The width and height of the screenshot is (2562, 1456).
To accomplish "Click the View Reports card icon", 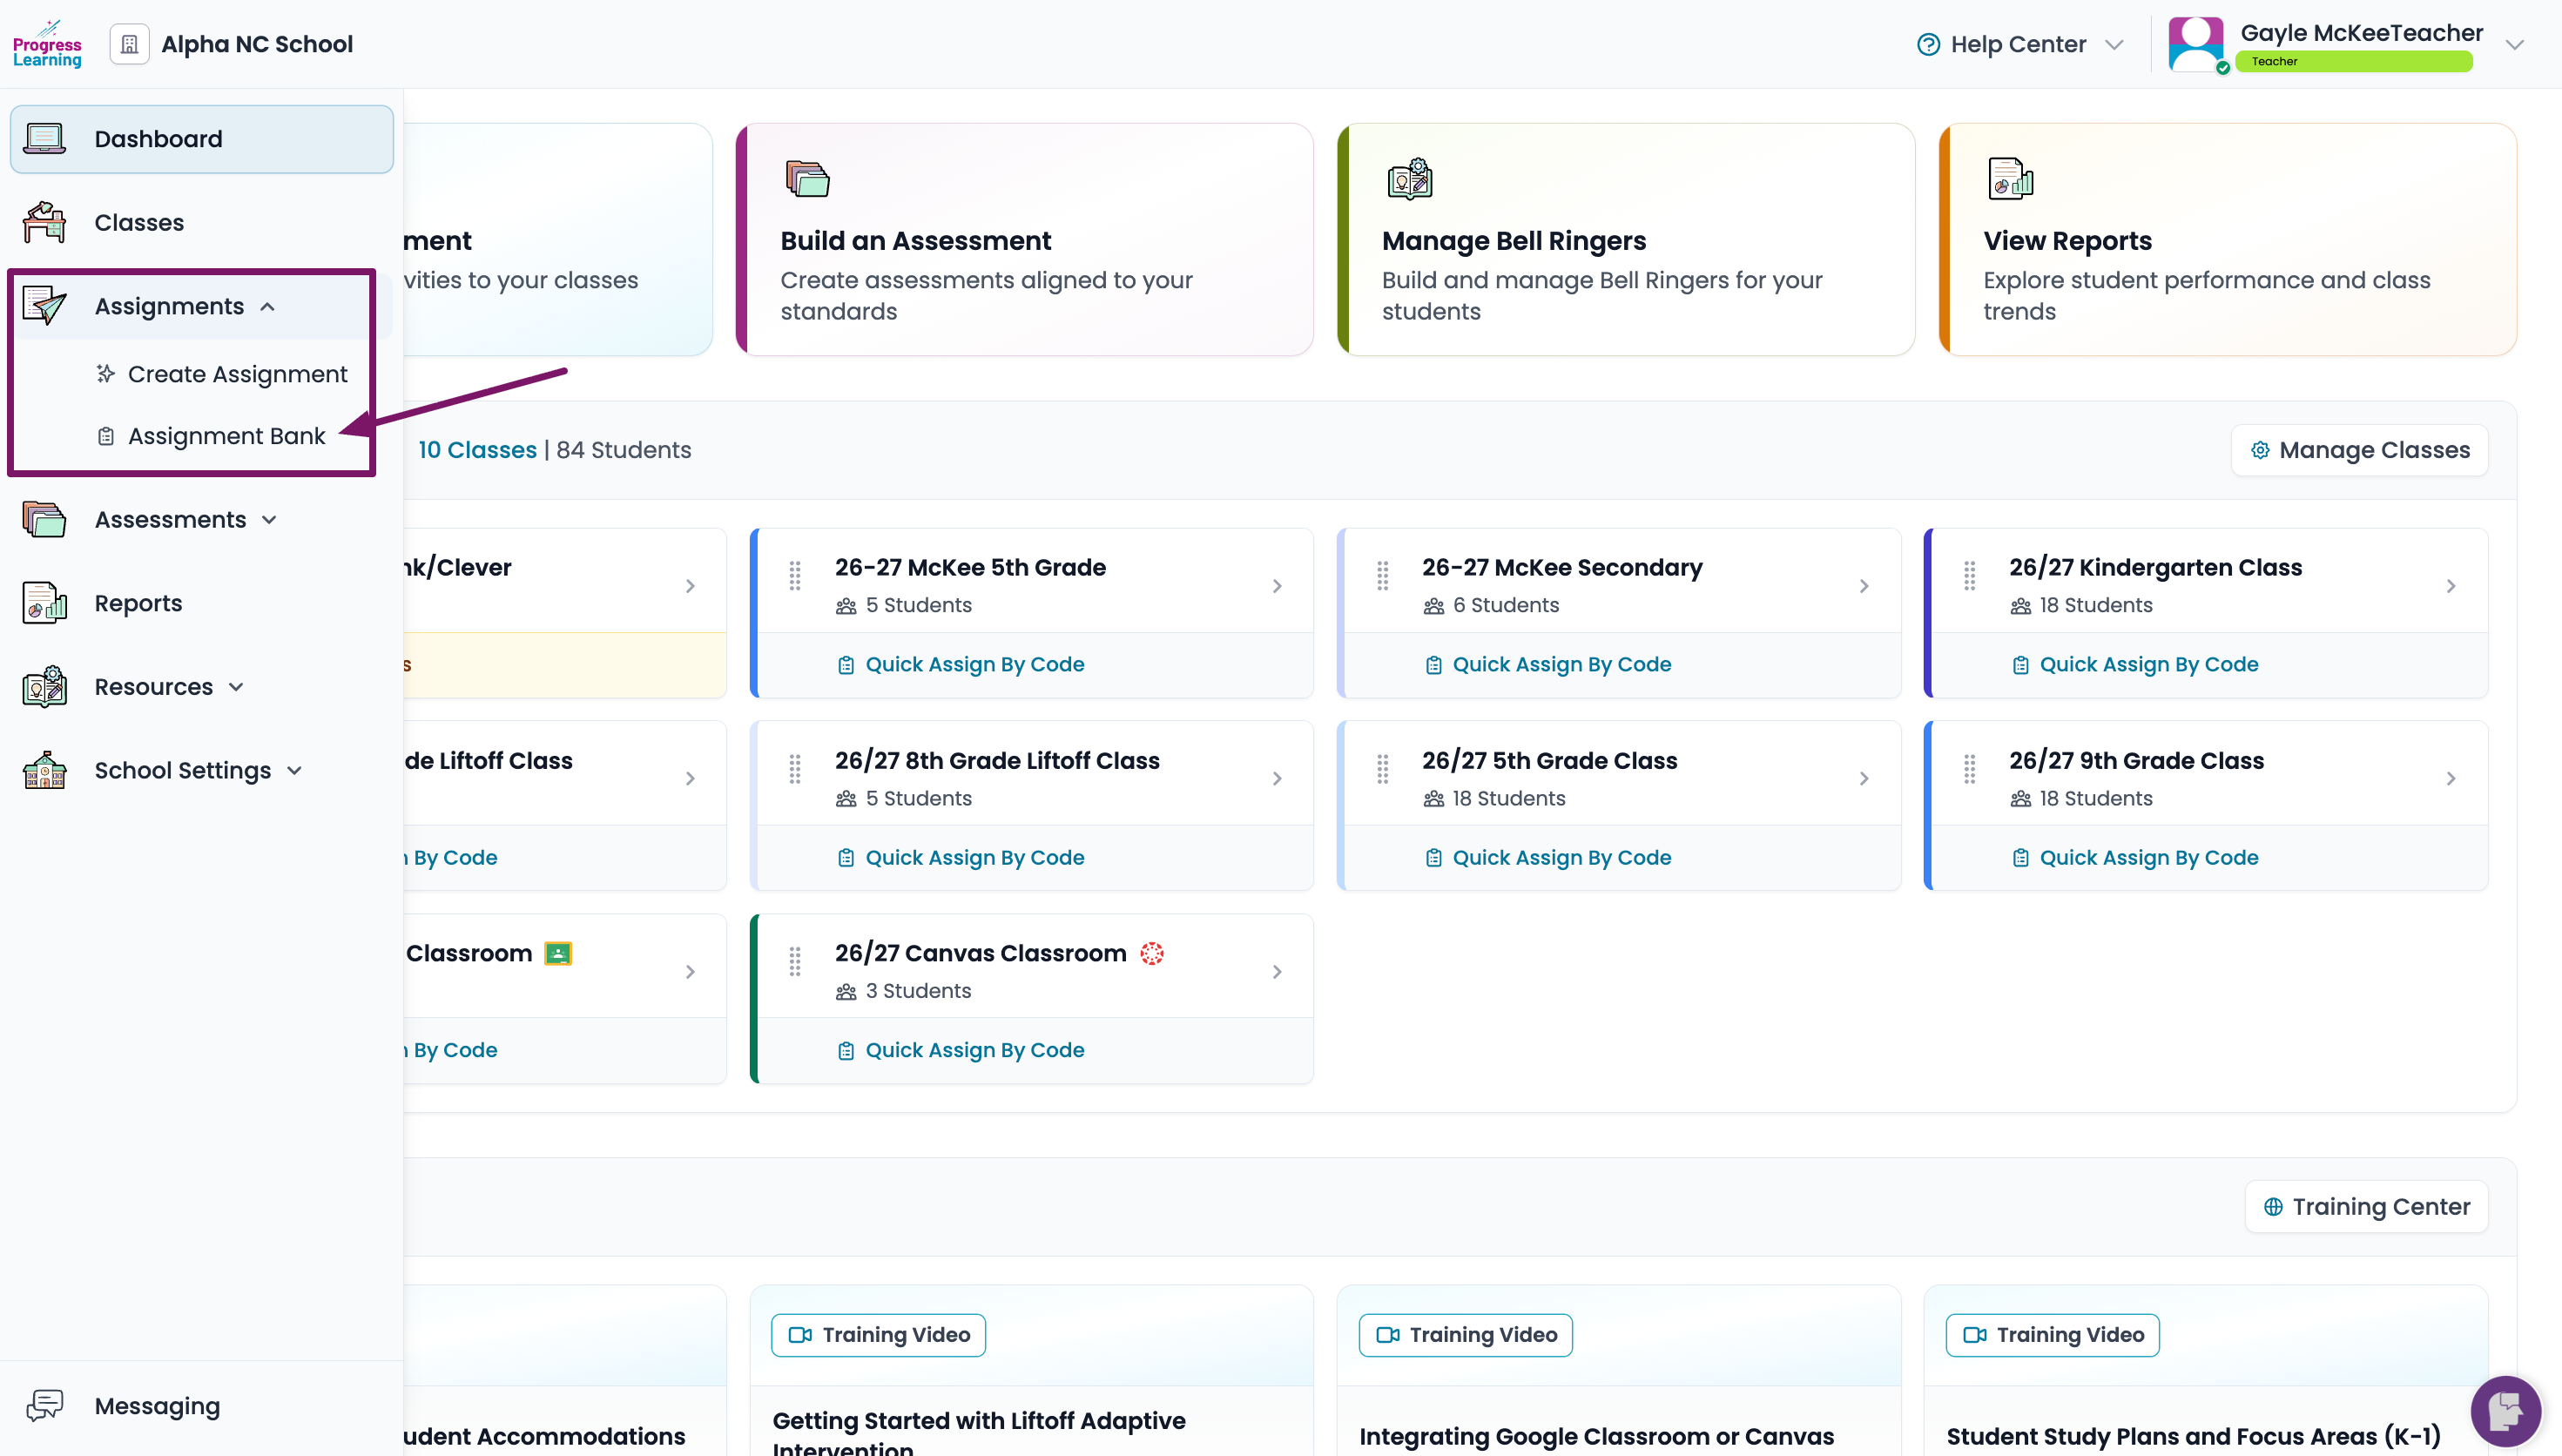I will (x=2010, y=179).
